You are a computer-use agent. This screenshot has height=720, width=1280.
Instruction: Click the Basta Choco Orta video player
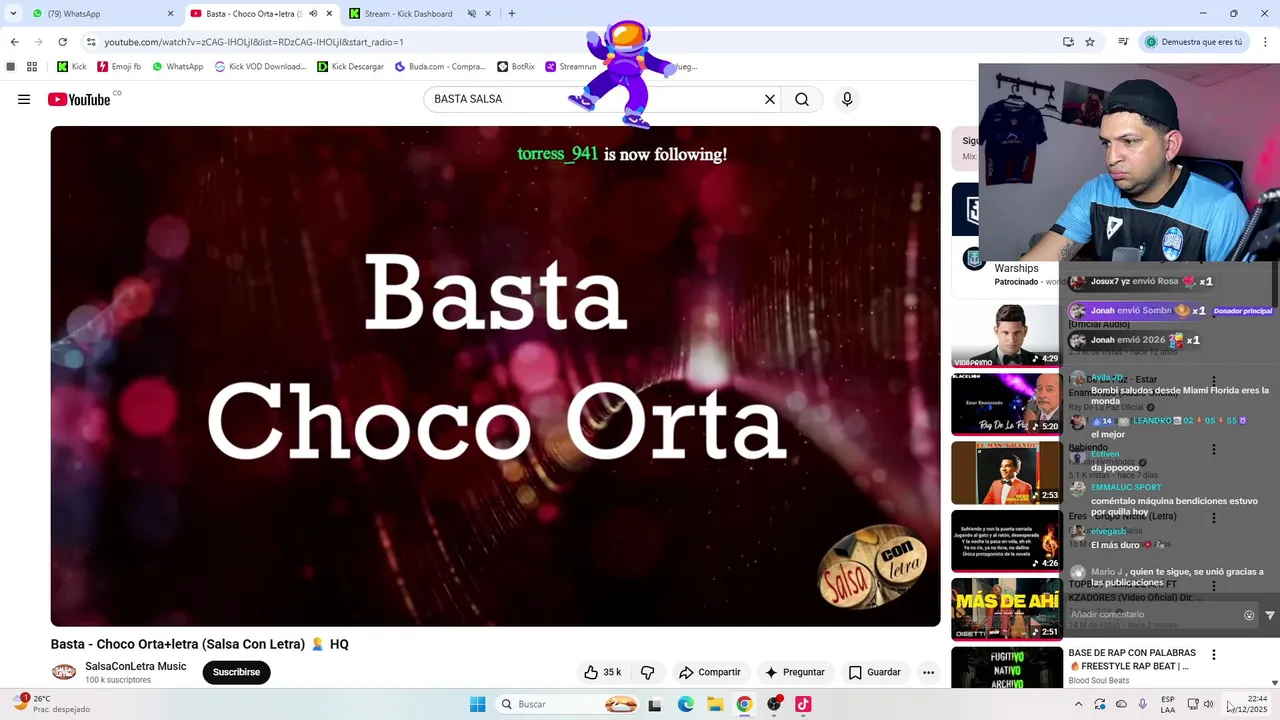[495, 376]
